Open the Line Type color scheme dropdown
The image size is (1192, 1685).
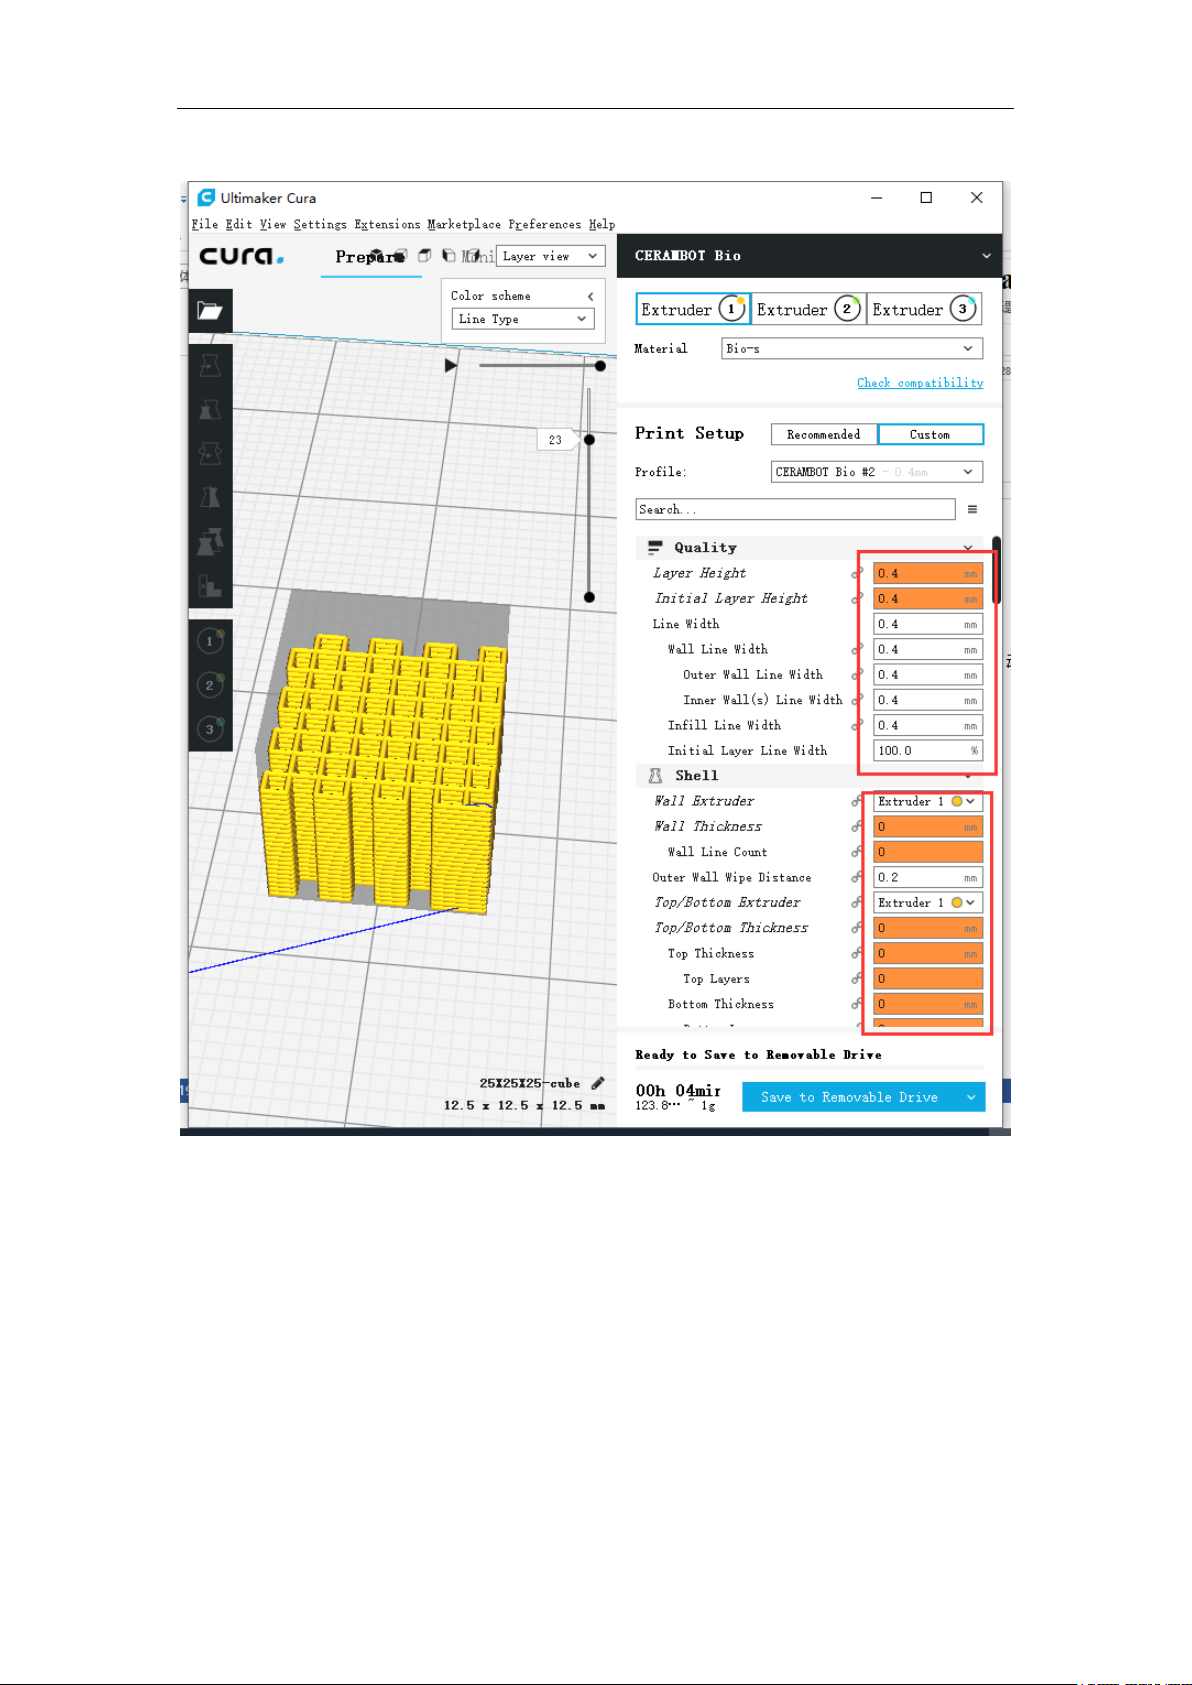[x=523, y=319]
